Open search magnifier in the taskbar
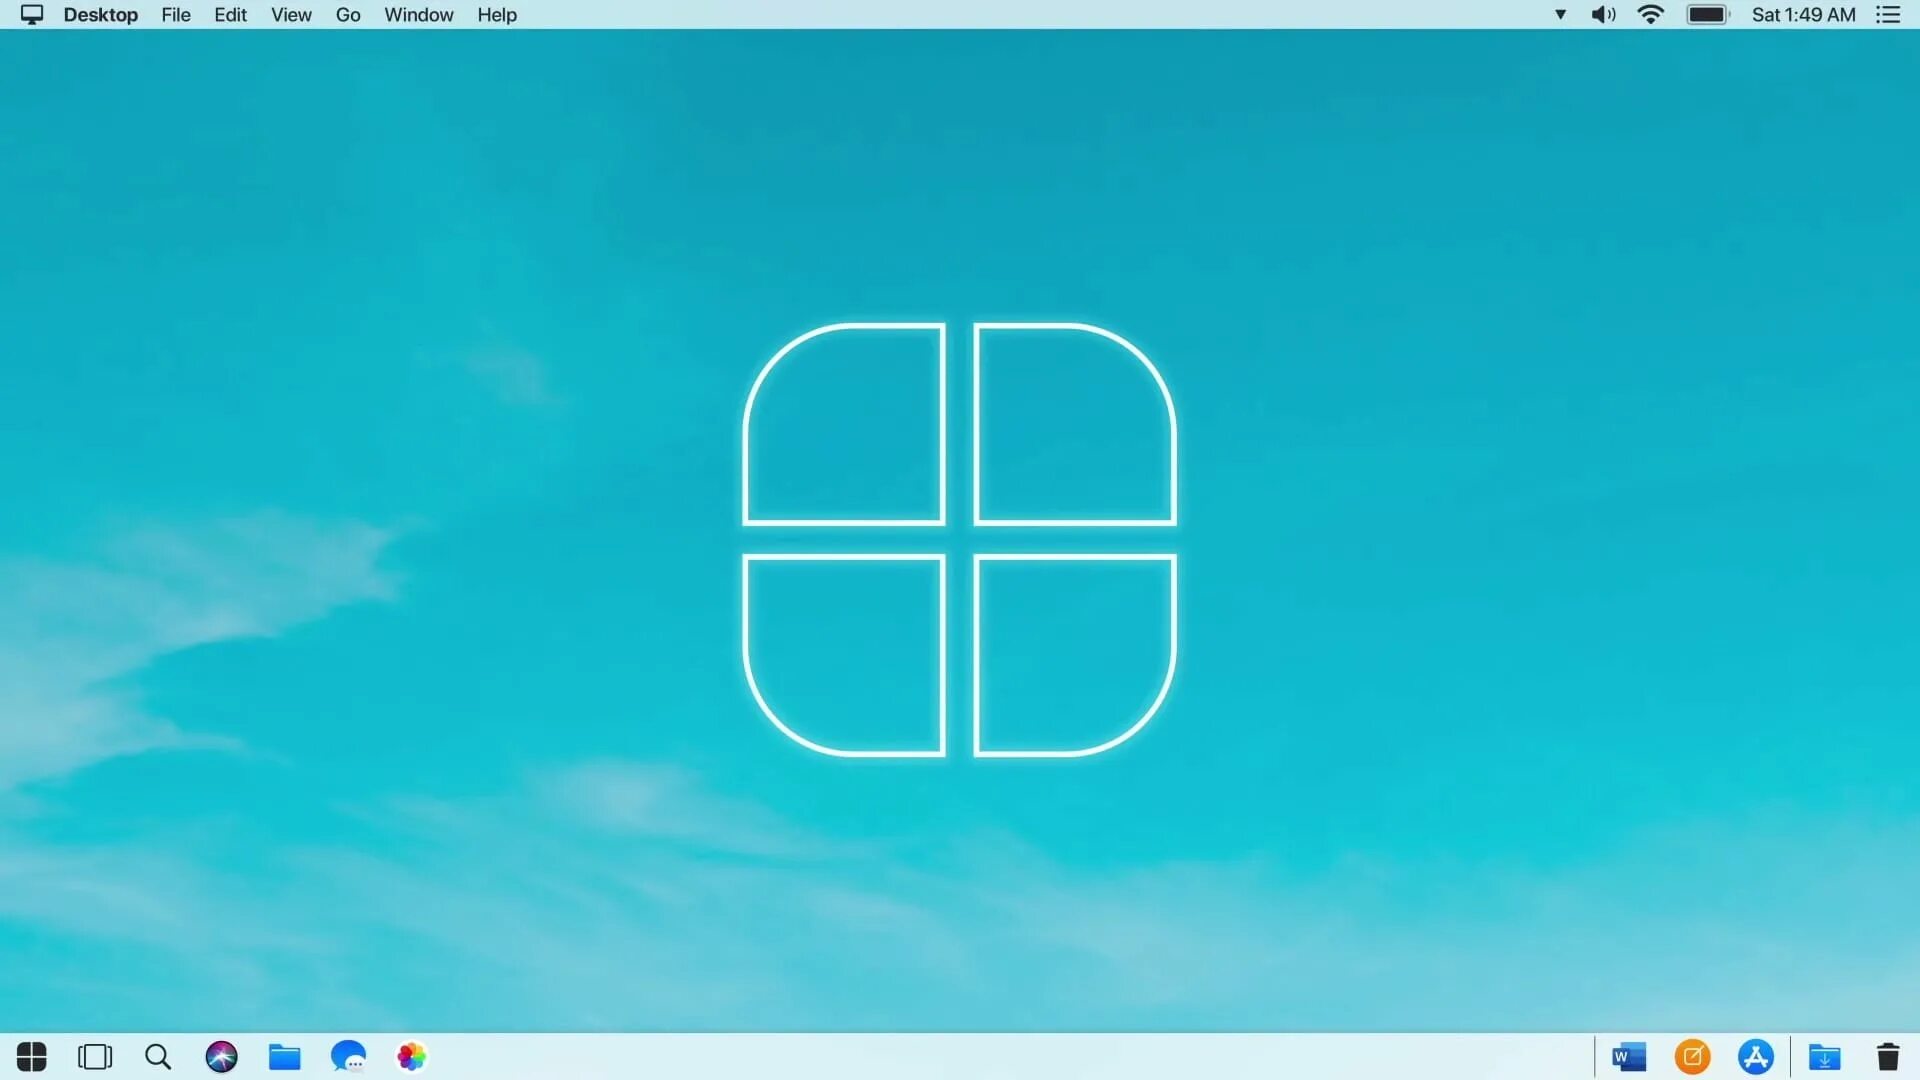Viewport: 1920px width, 1080px height. tap(158, 1057)
